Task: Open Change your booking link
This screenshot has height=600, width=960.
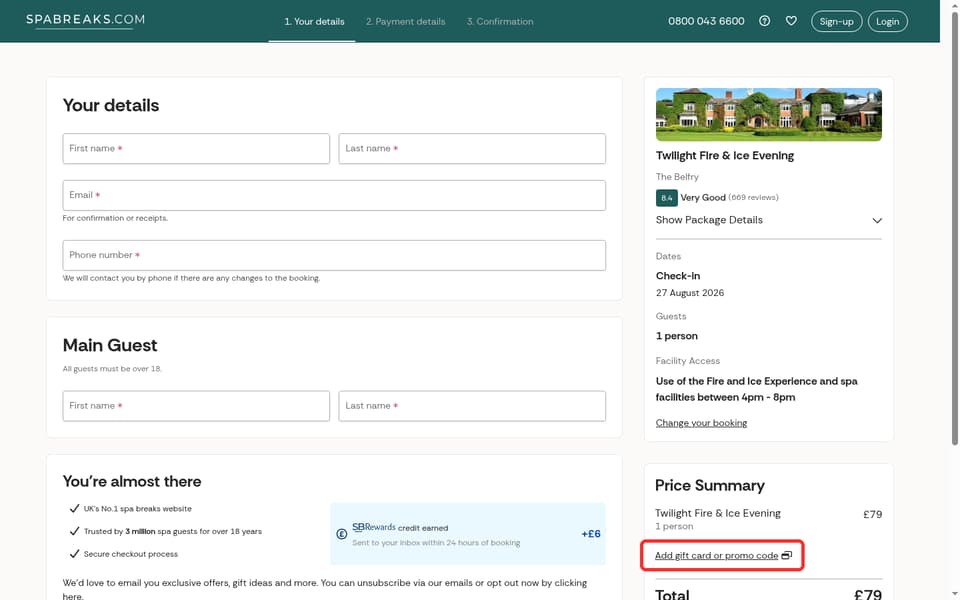Action: [701, 423]
